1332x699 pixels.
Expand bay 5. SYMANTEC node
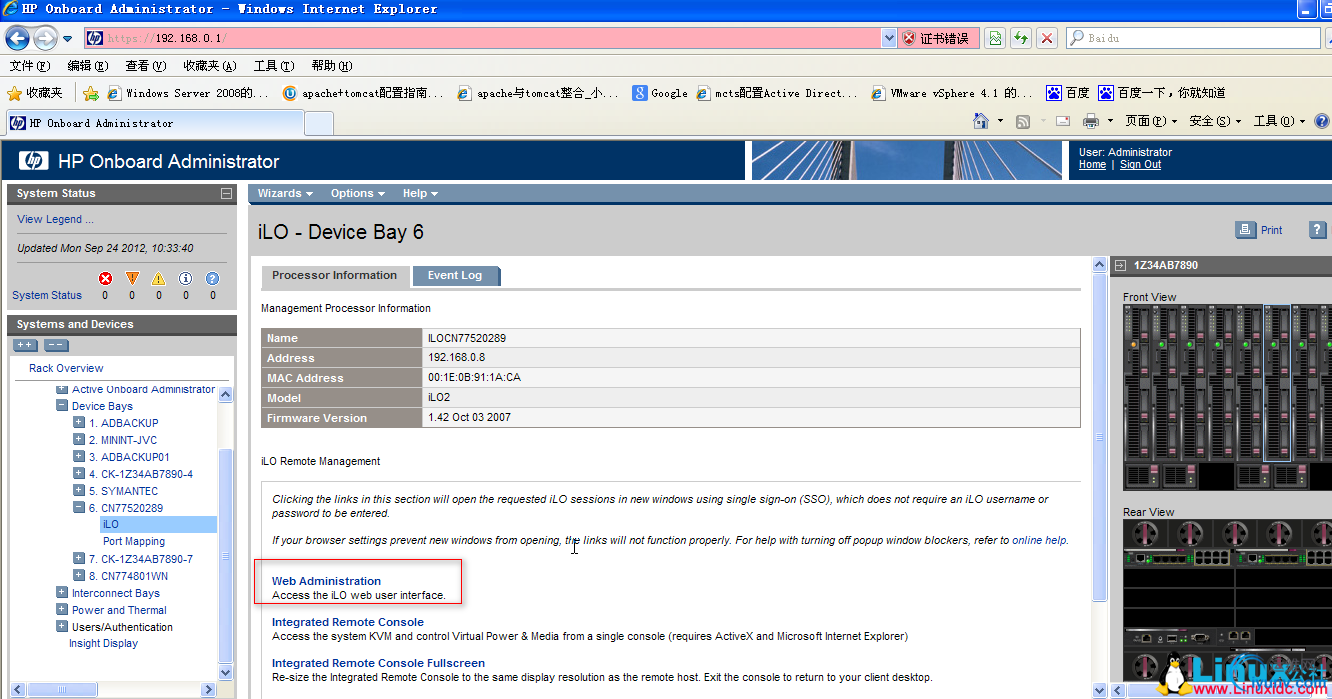click(79, 491)
